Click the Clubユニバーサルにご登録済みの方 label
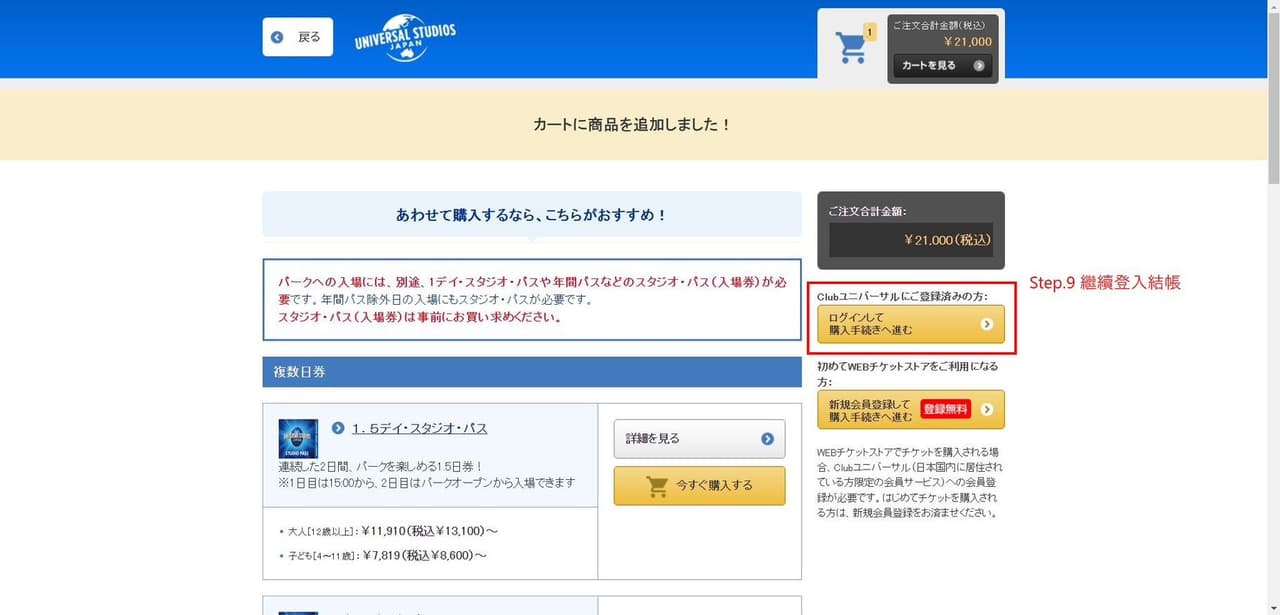This screenshot has height=615, width=1280. click(902, 297)
